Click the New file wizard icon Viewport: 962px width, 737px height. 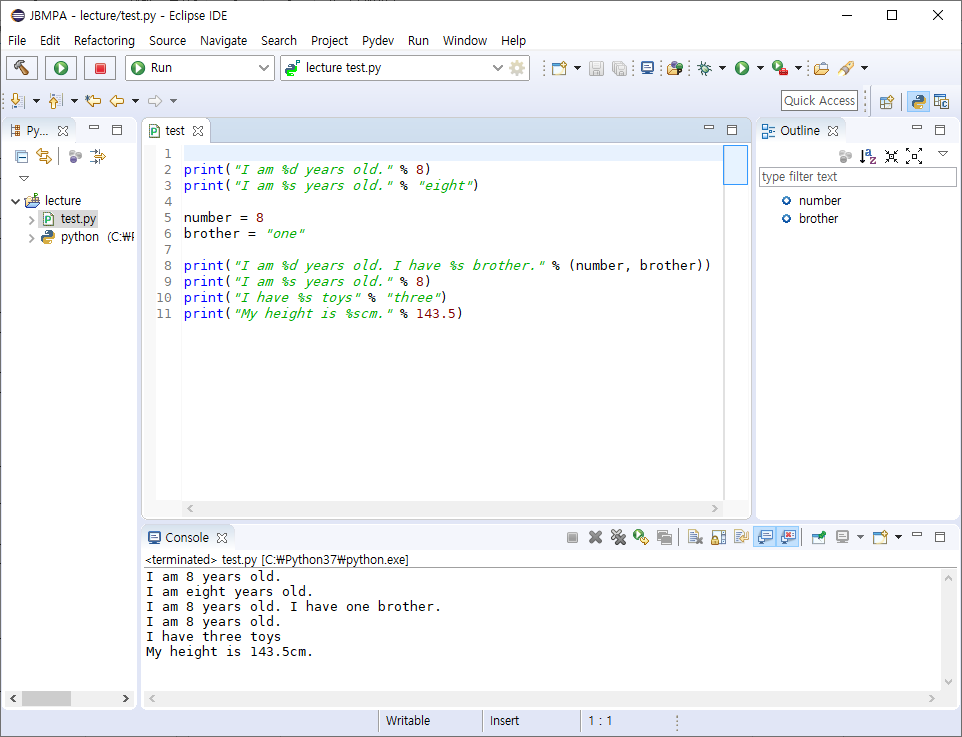pyautogui.click(x=558, y=68)
